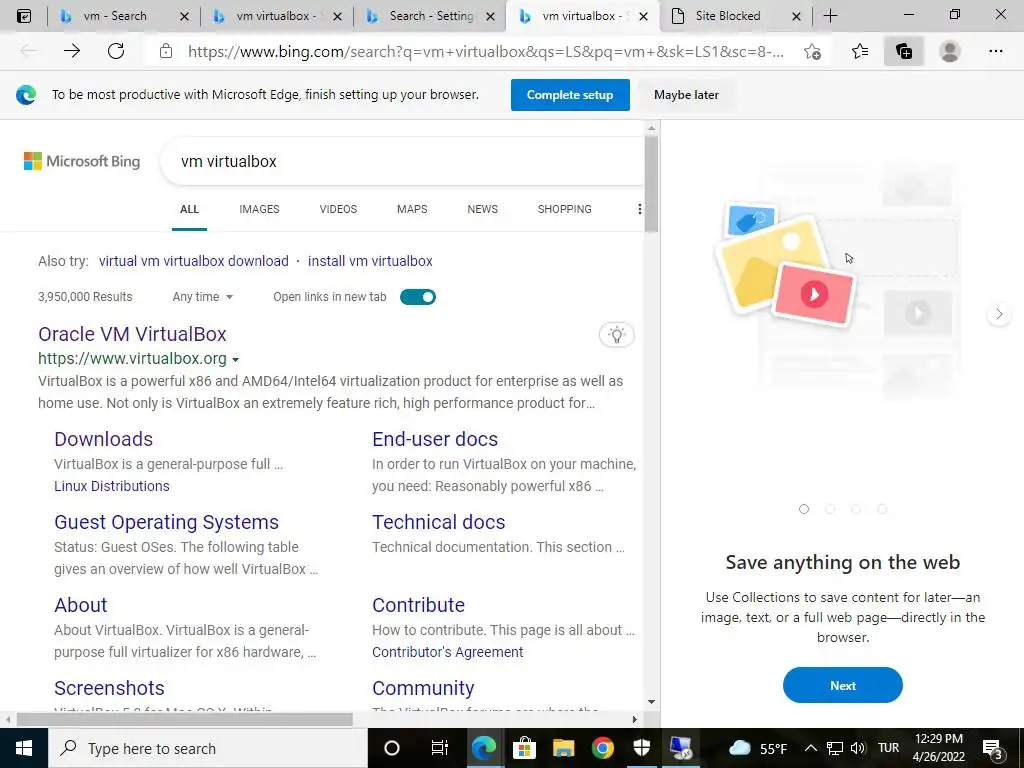Select third Collections carousel dot

856,509
